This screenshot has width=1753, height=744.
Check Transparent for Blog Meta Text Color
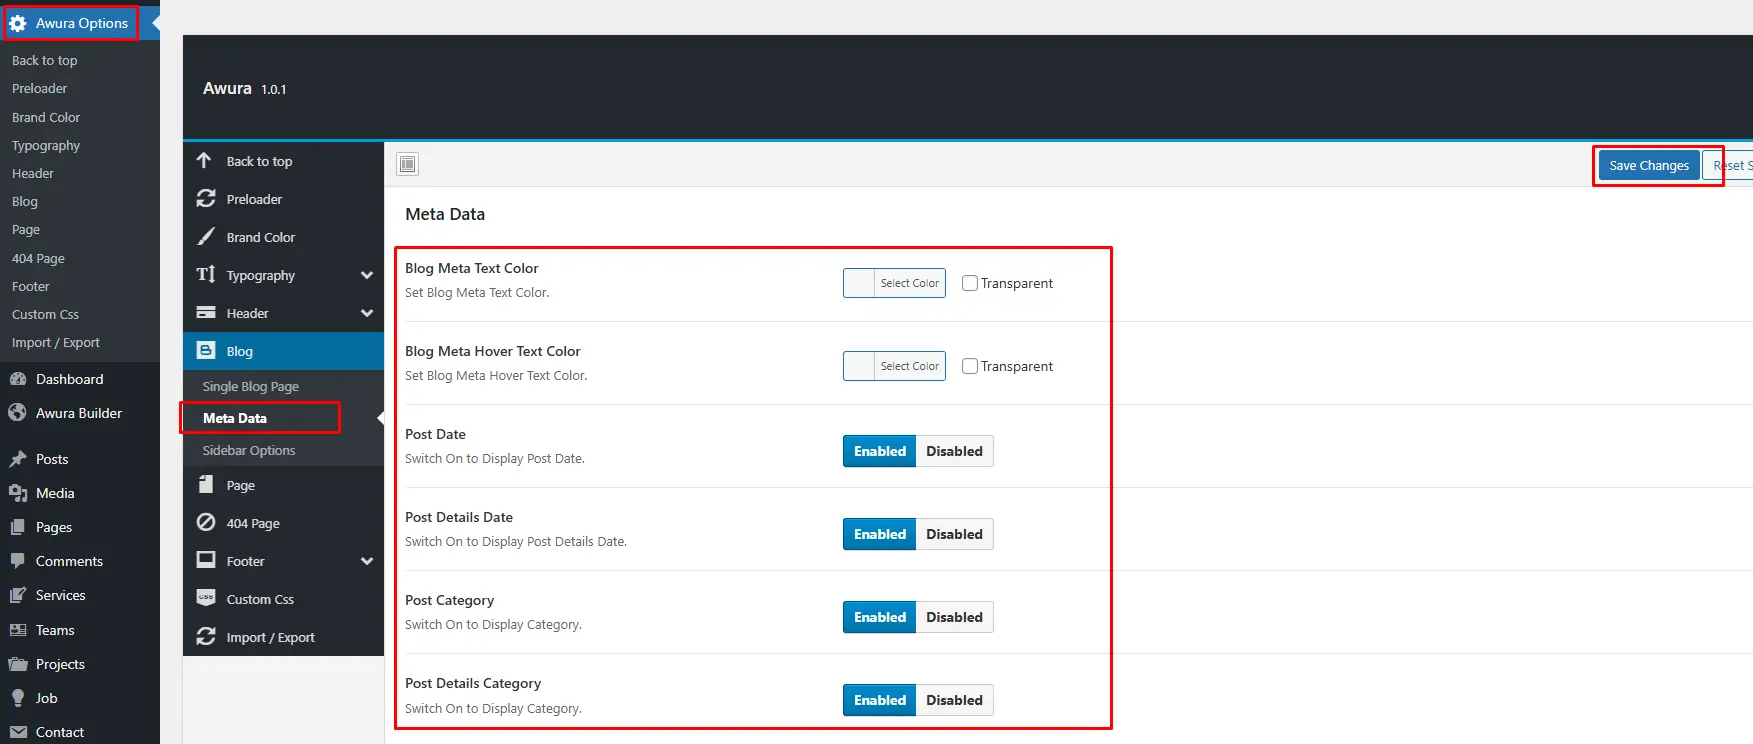(970, 283)
